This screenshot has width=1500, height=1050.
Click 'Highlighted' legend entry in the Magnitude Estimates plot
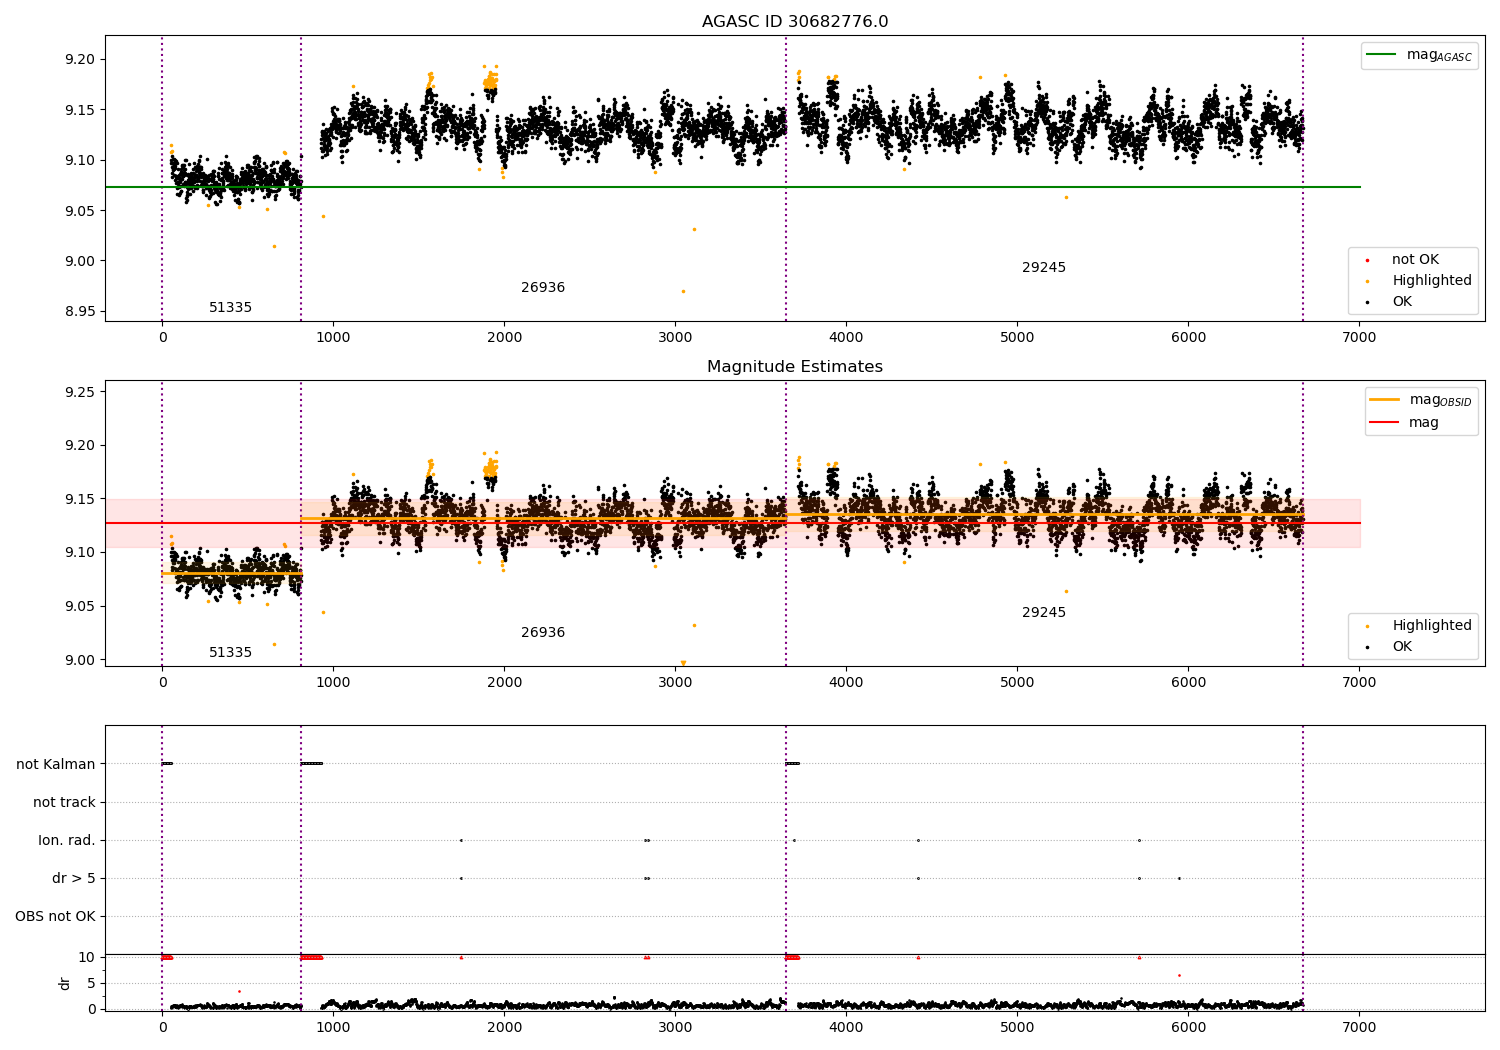pyautogui.click(x=1419, y=626)
